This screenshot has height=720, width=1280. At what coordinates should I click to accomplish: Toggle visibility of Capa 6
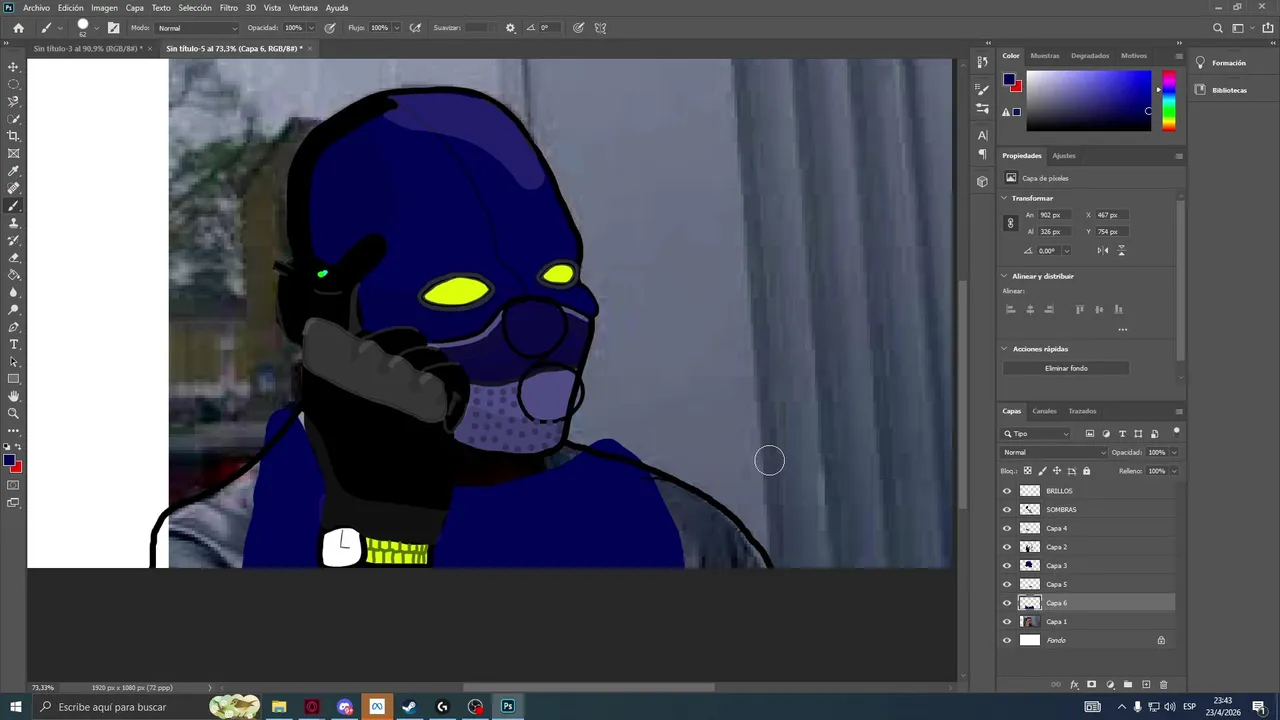(x=1007, y=603)
